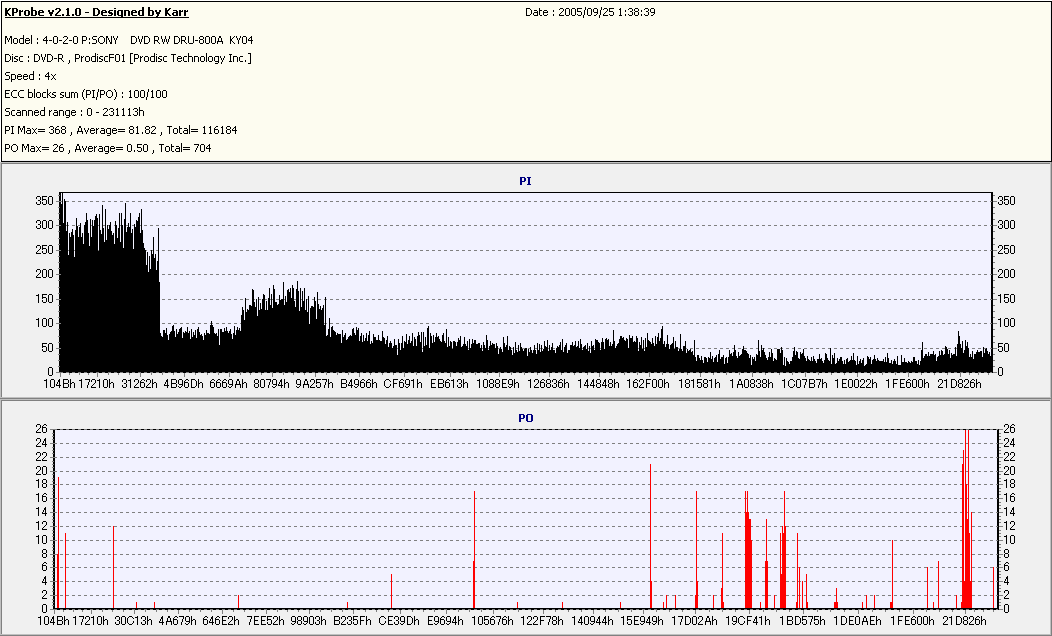Viewport: 1052px width, 636px height.
Task: Select '19CF41h' under the PO chart
Action: [x=747, y=621]
